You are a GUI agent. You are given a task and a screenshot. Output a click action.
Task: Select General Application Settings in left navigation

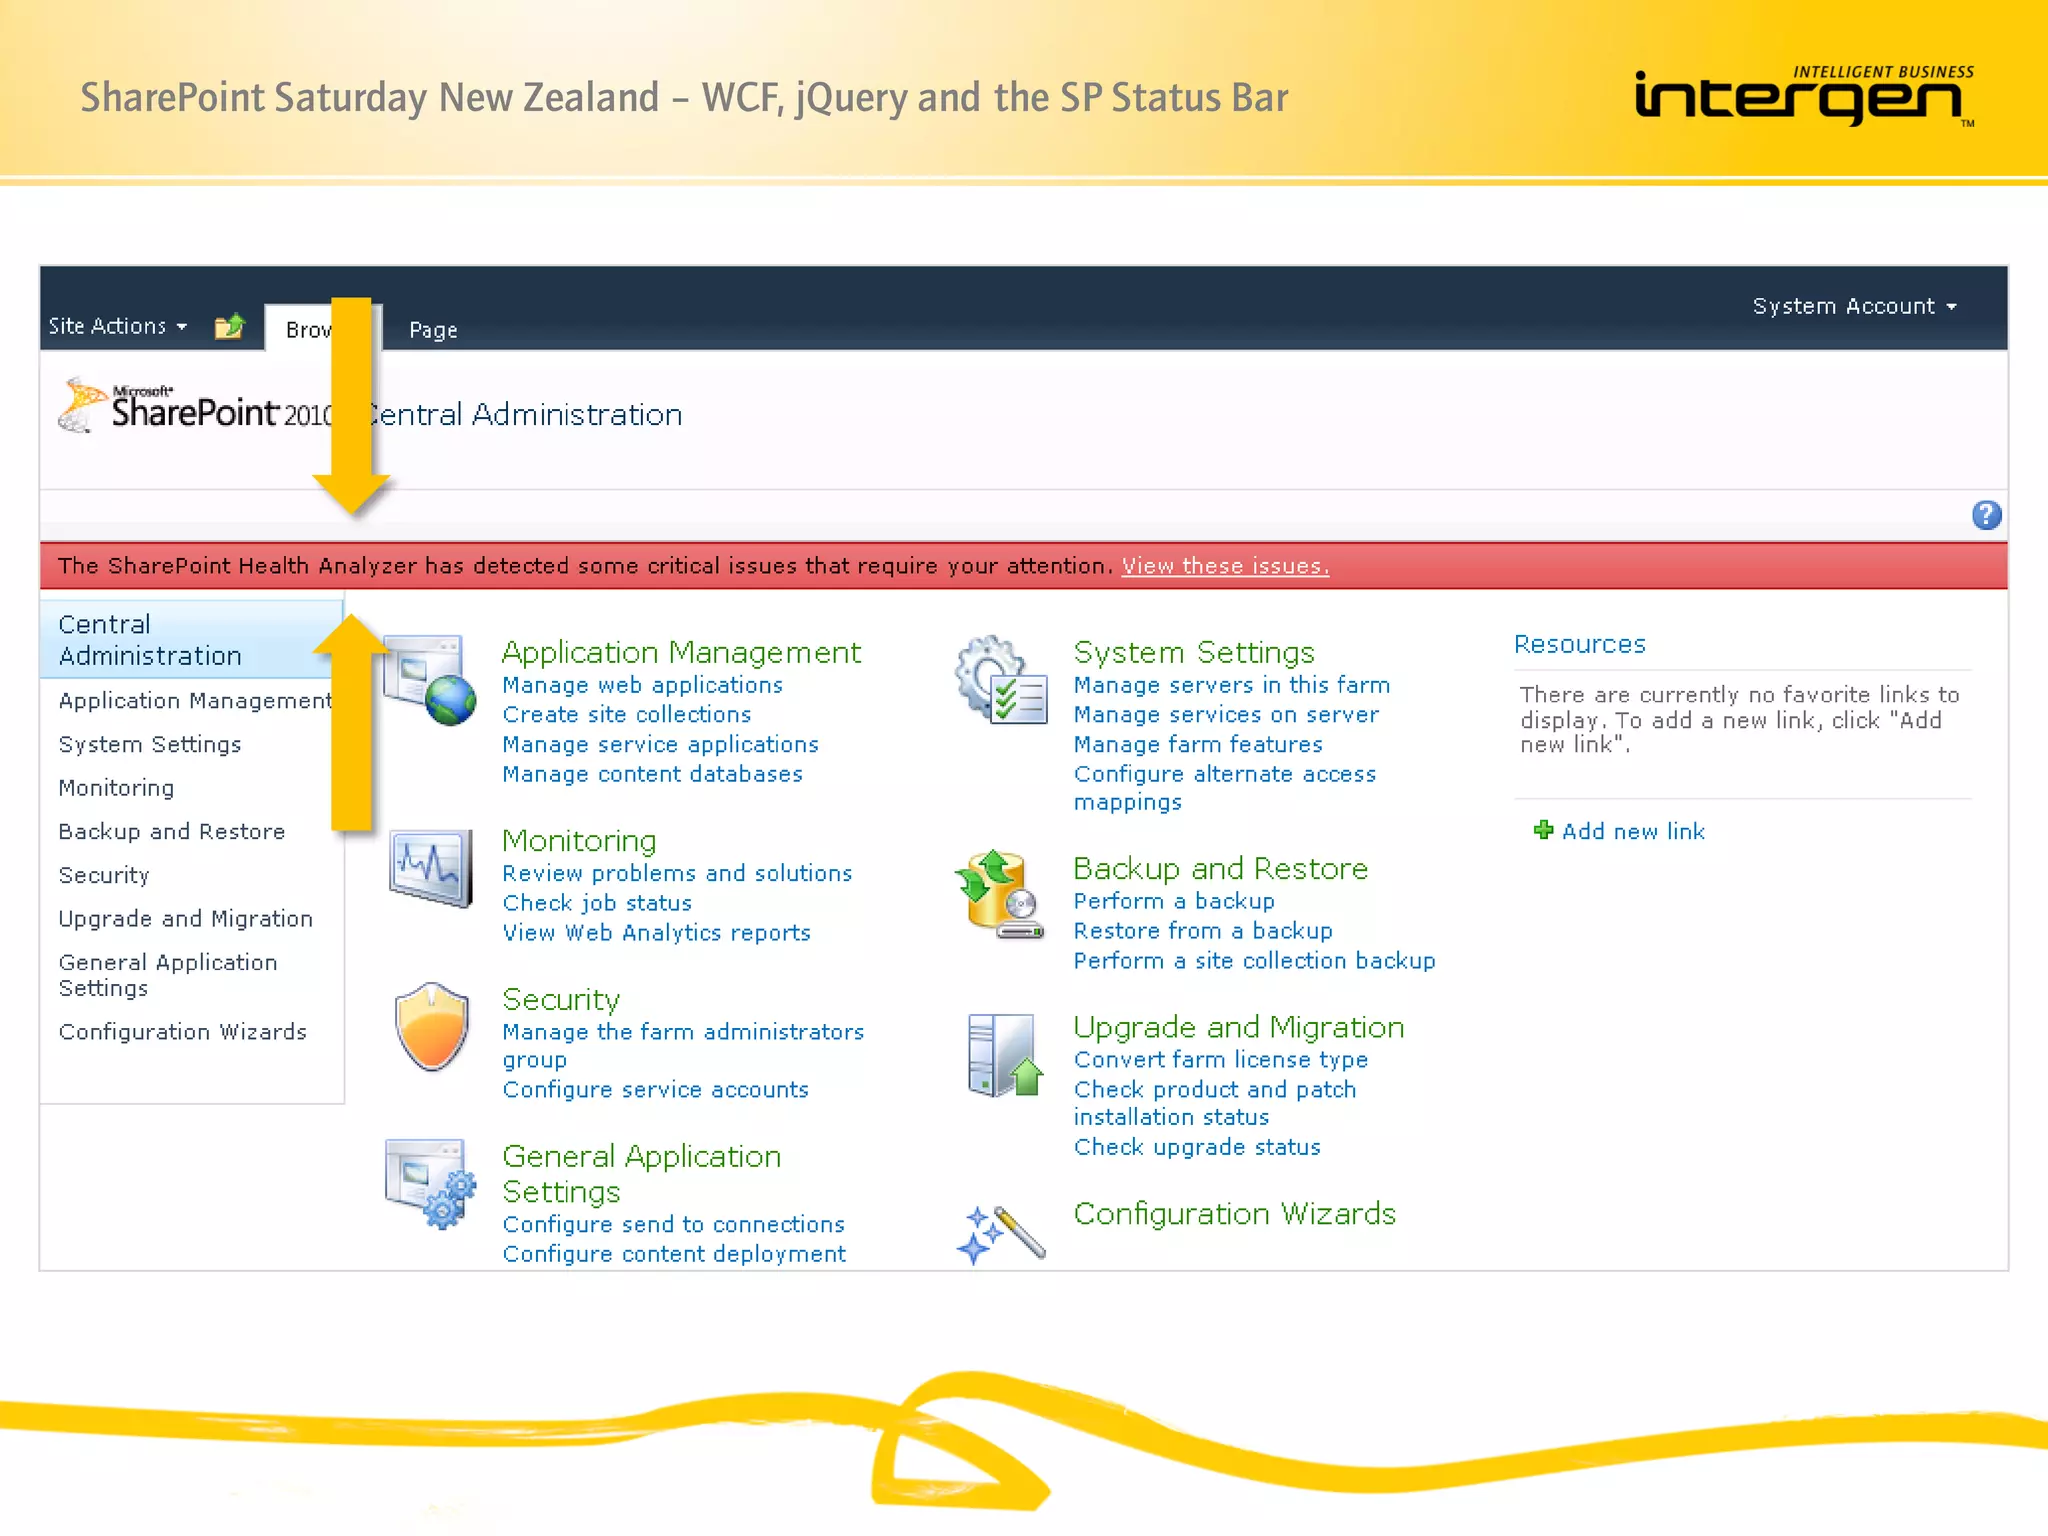click(x=168, y=975)
